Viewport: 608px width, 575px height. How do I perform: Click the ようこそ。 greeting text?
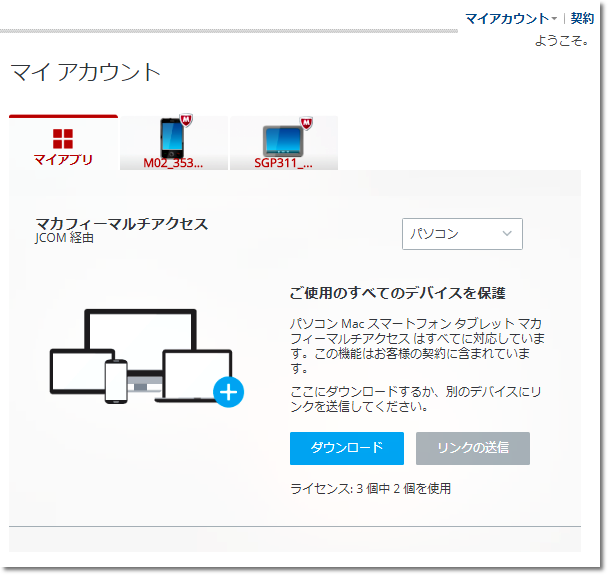click(561, 40)
